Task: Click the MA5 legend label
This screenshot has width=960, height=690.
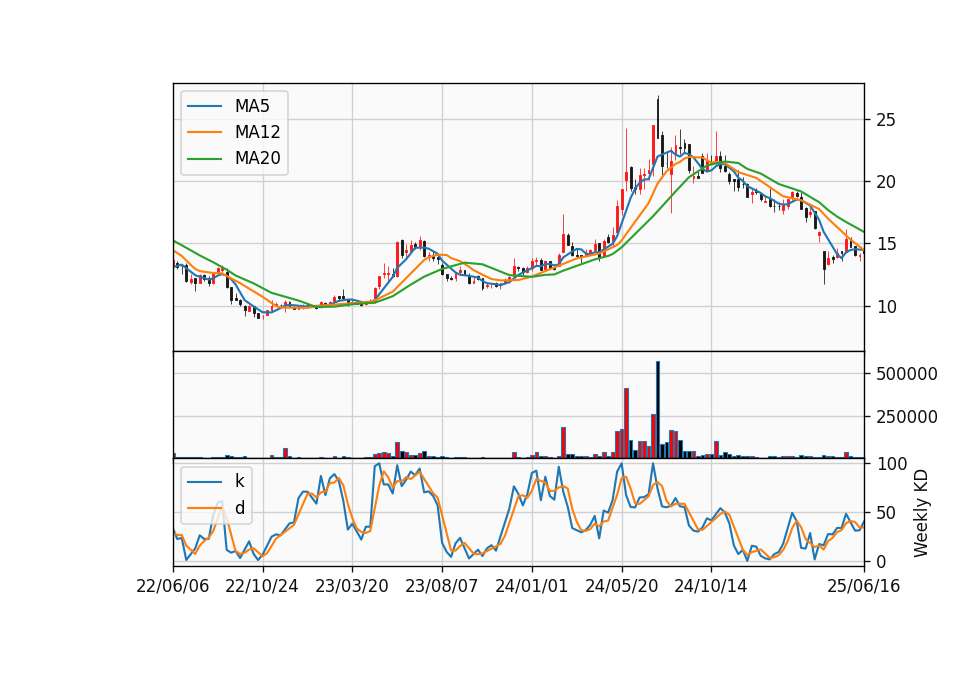Action: tap(252, 106)
